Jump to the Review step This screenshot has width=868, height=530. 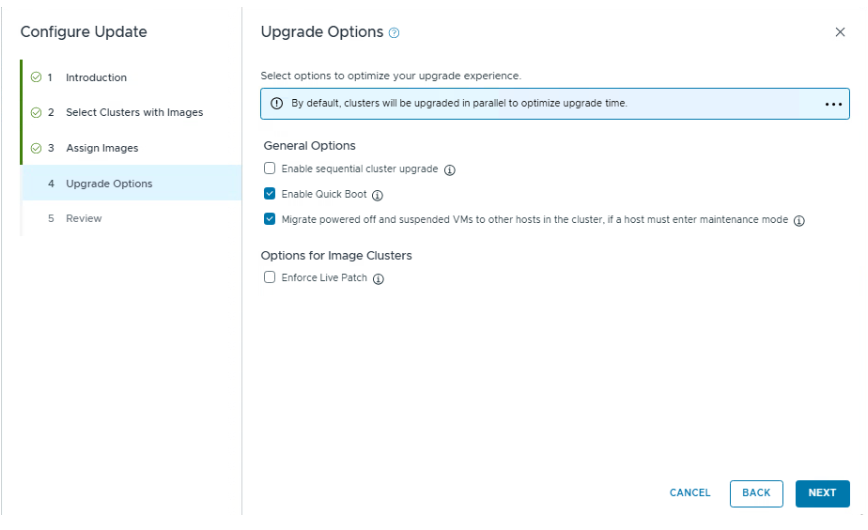(x=84, y=218)
